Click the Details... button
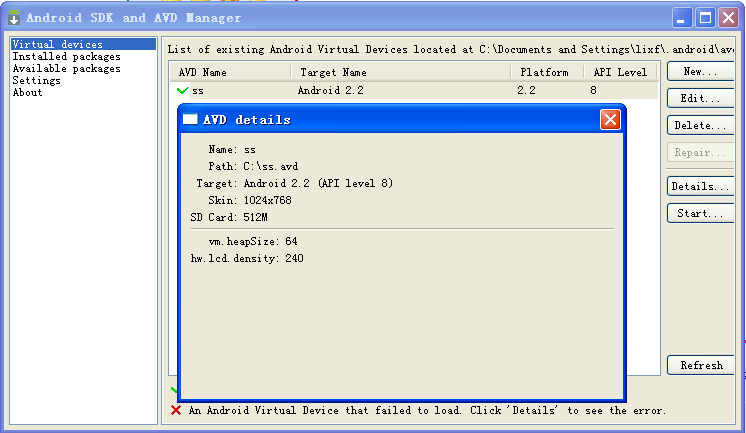This screenshot has height=433, width=746. click(x=700, y=187)
